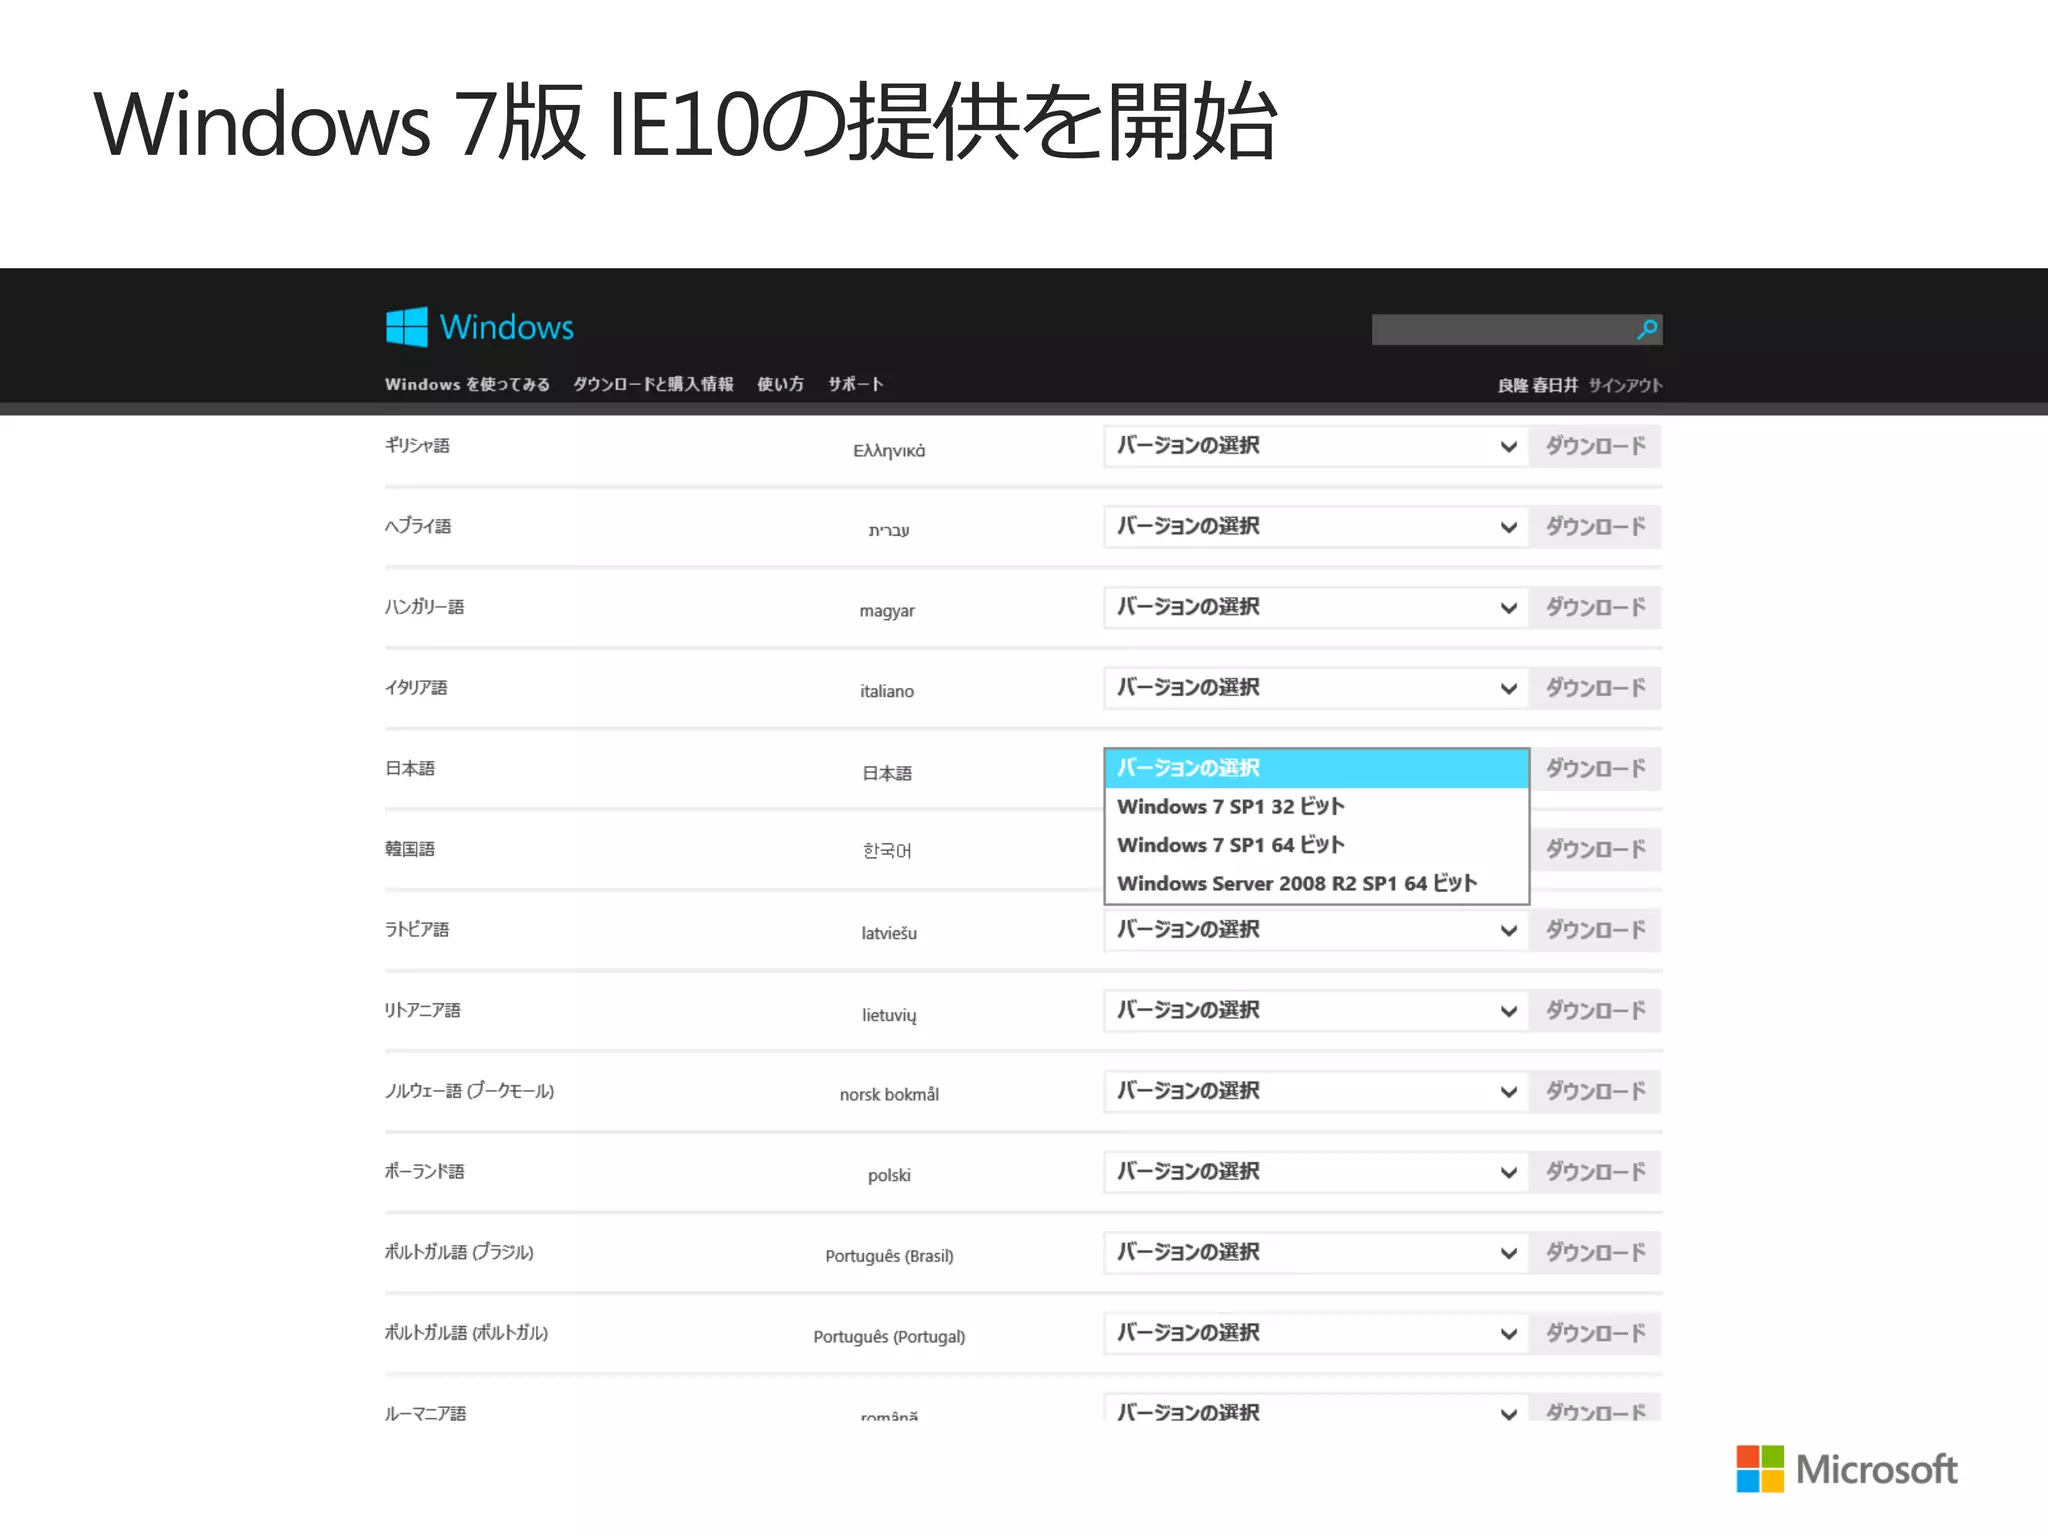
Task: Open version dropdown for イタリア語
Action: click(1316, 688)
